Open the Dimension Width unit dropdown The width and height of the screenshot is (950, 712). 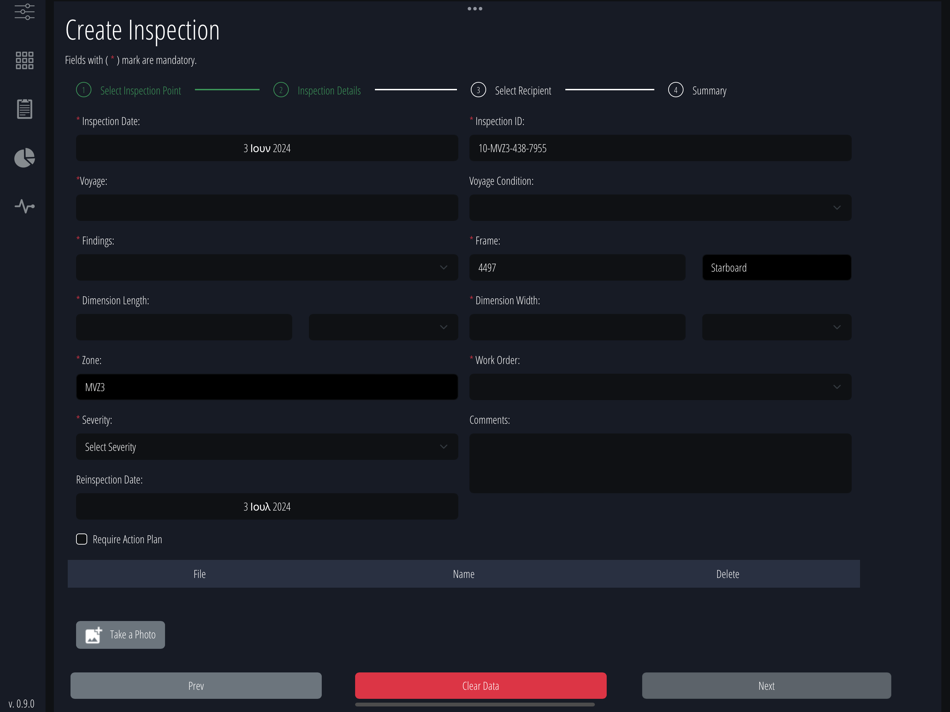pyautogui.click(x=776, y=327)
